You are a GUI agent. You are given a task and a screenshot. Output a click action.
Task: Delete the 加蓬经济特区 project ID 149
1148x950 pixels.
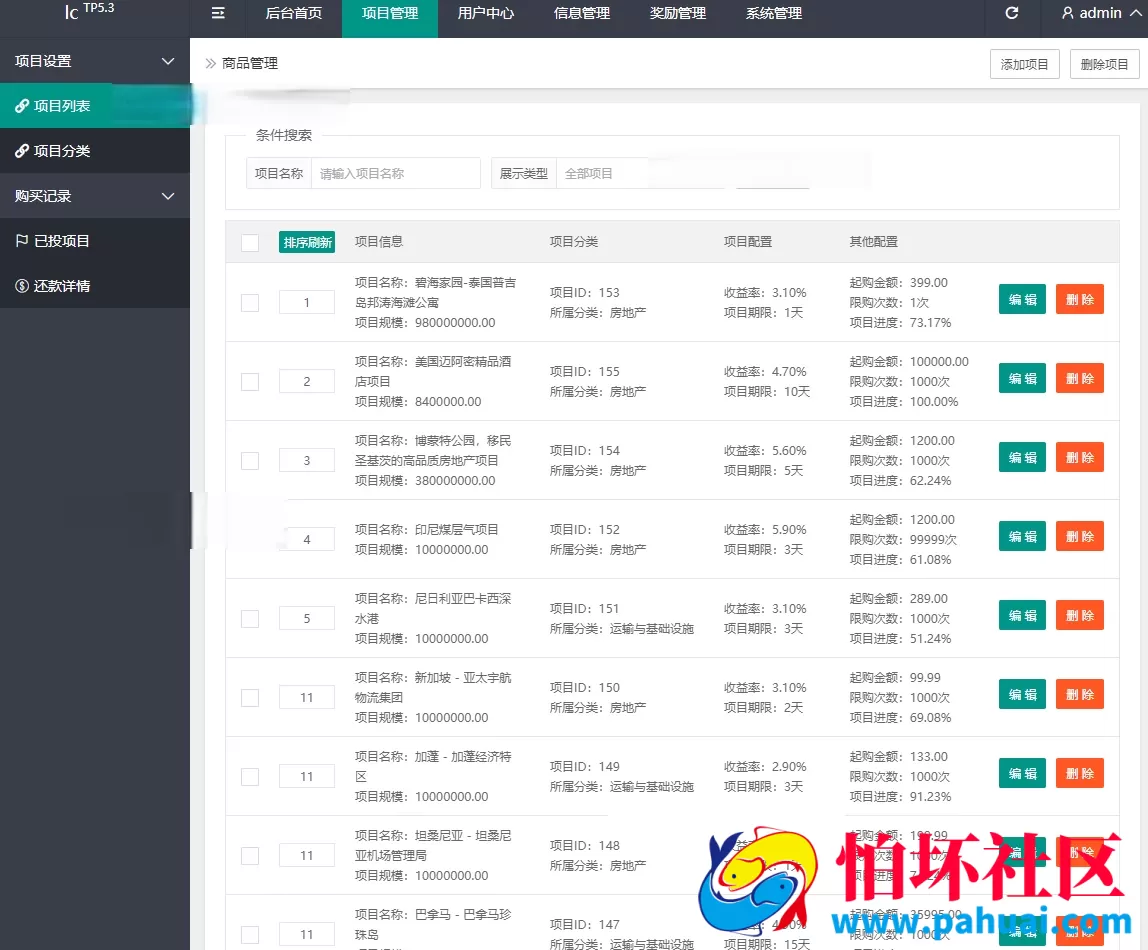(x=1079, y=774)
